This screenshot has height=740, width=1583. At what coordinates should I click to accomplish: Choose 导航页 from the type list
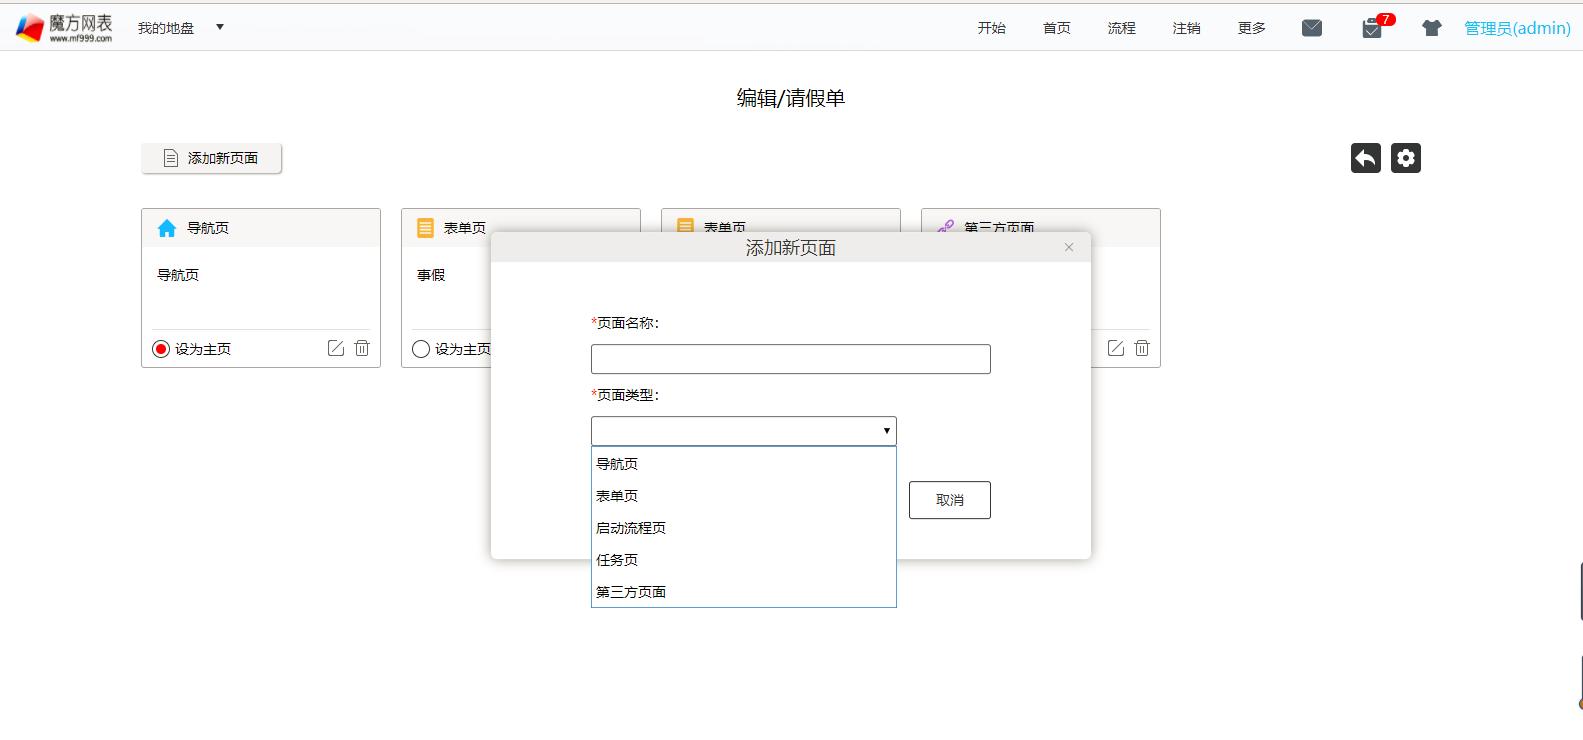[744, 464]
